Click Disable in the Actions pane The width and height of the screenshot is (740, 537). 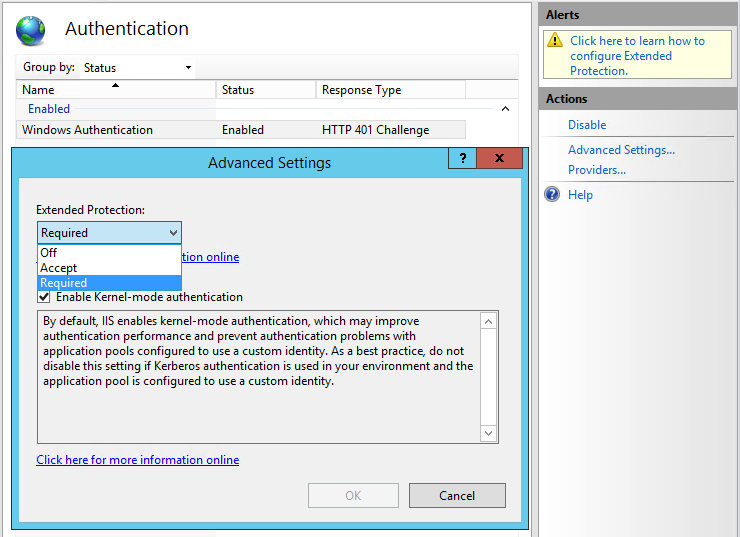(x=587, y=125)
